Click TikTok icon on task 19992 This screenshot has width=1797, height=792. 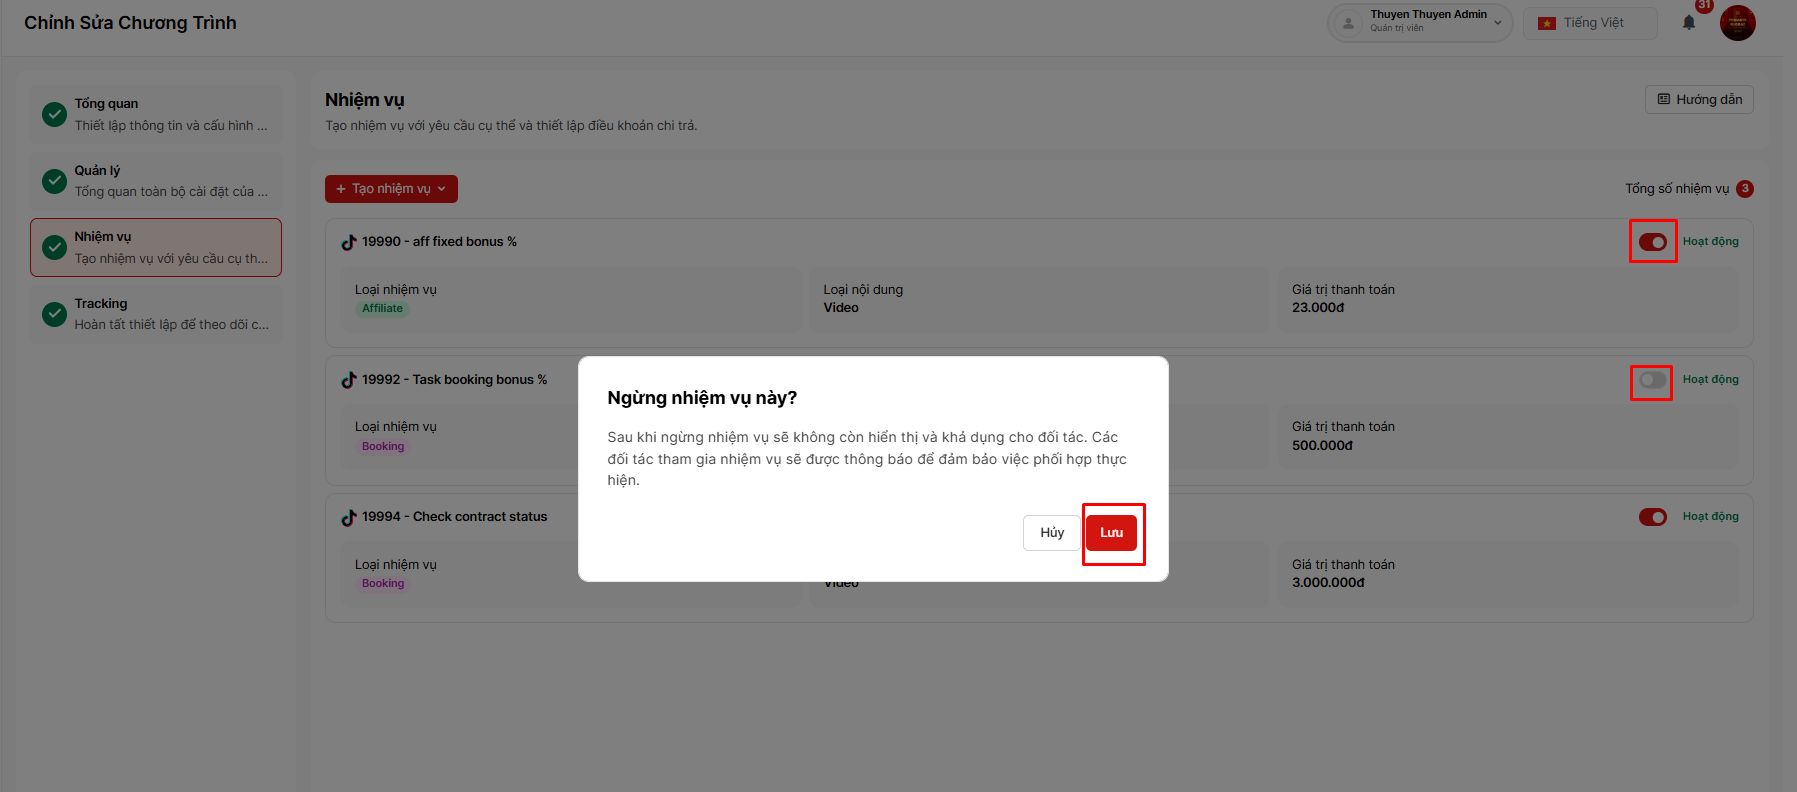(349, 380)
